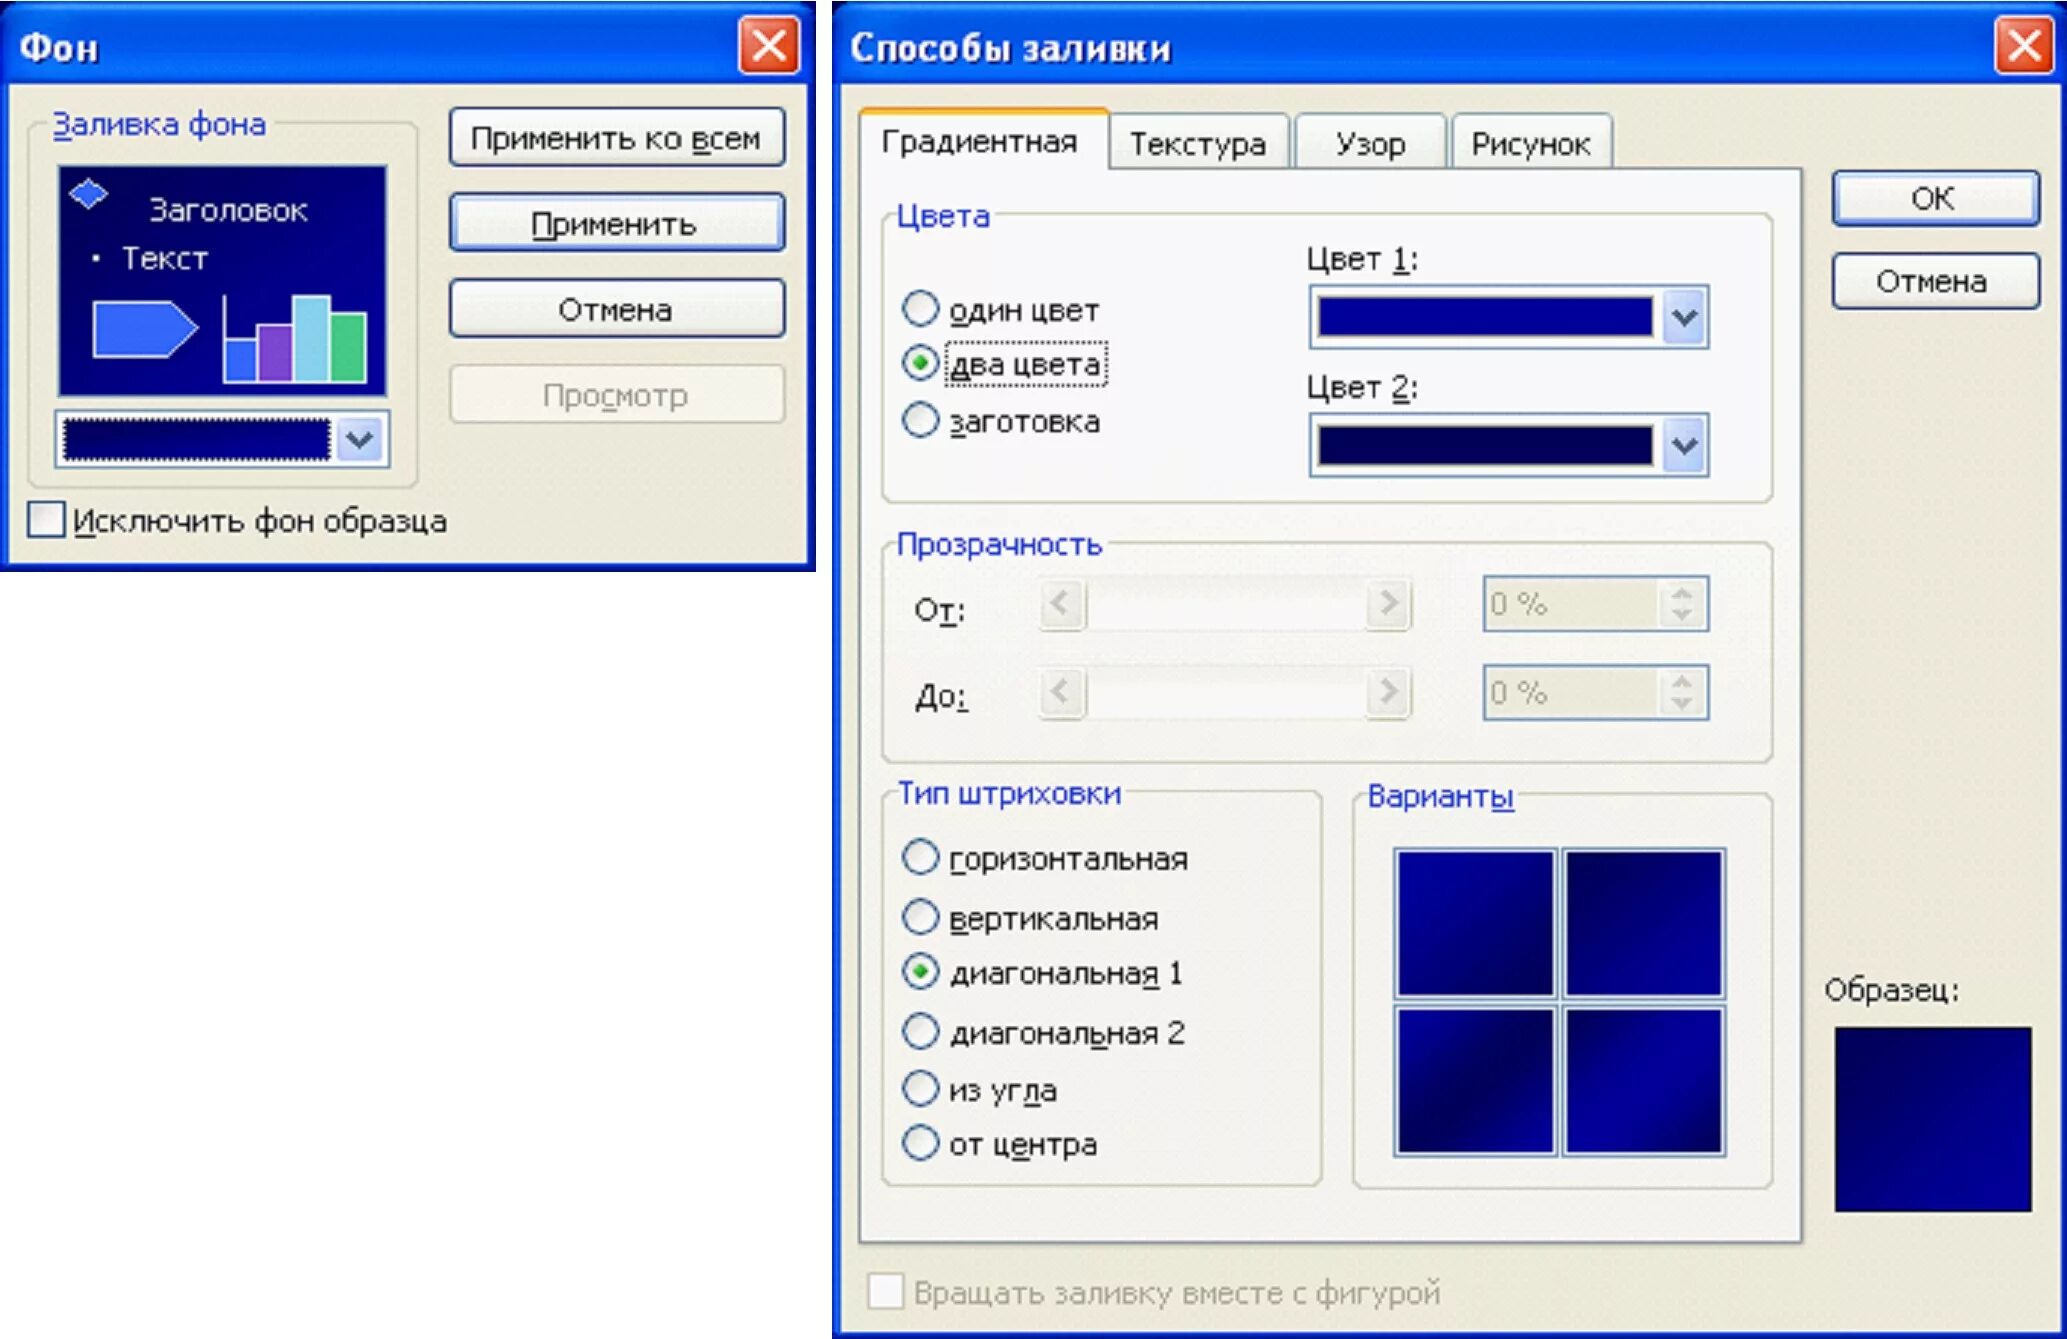Image resolution: width=2067 pixels, height=1339 pixels.
Task: Click the 'От' percent input field
Action: (x=1570, y=603)
